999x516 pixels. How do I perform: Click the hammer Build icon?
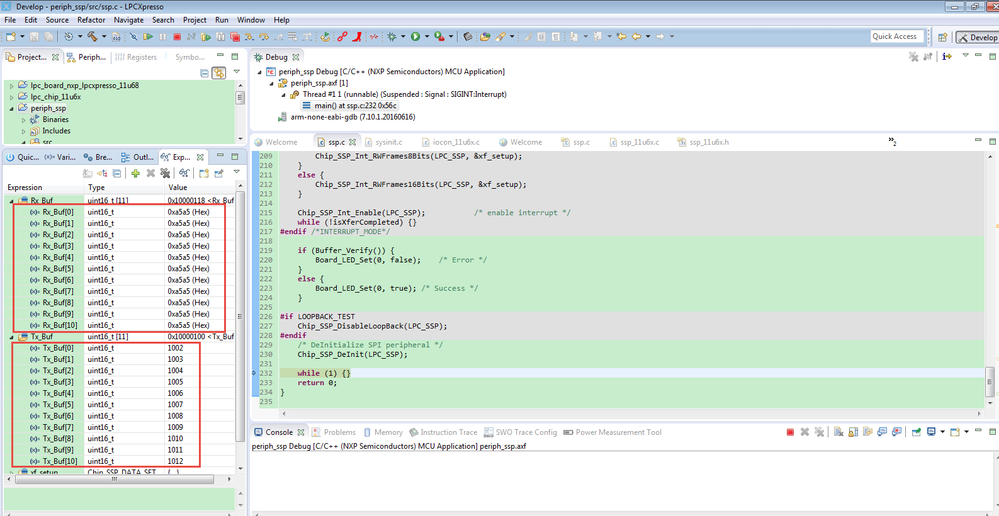(x=92, y=37)
